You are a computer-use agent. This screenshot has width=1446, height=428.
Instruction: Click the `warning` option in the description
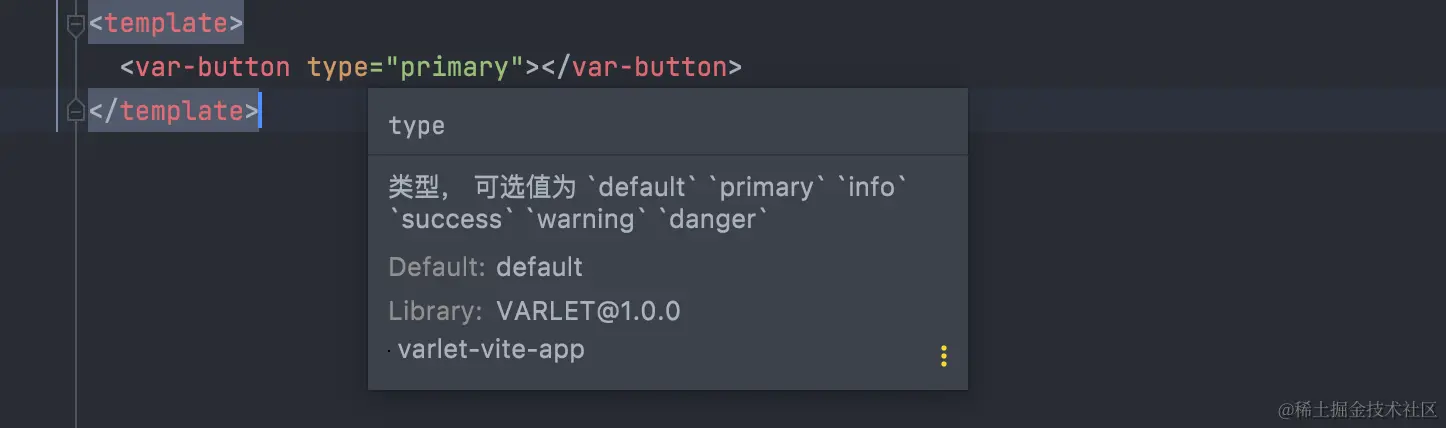586,218
